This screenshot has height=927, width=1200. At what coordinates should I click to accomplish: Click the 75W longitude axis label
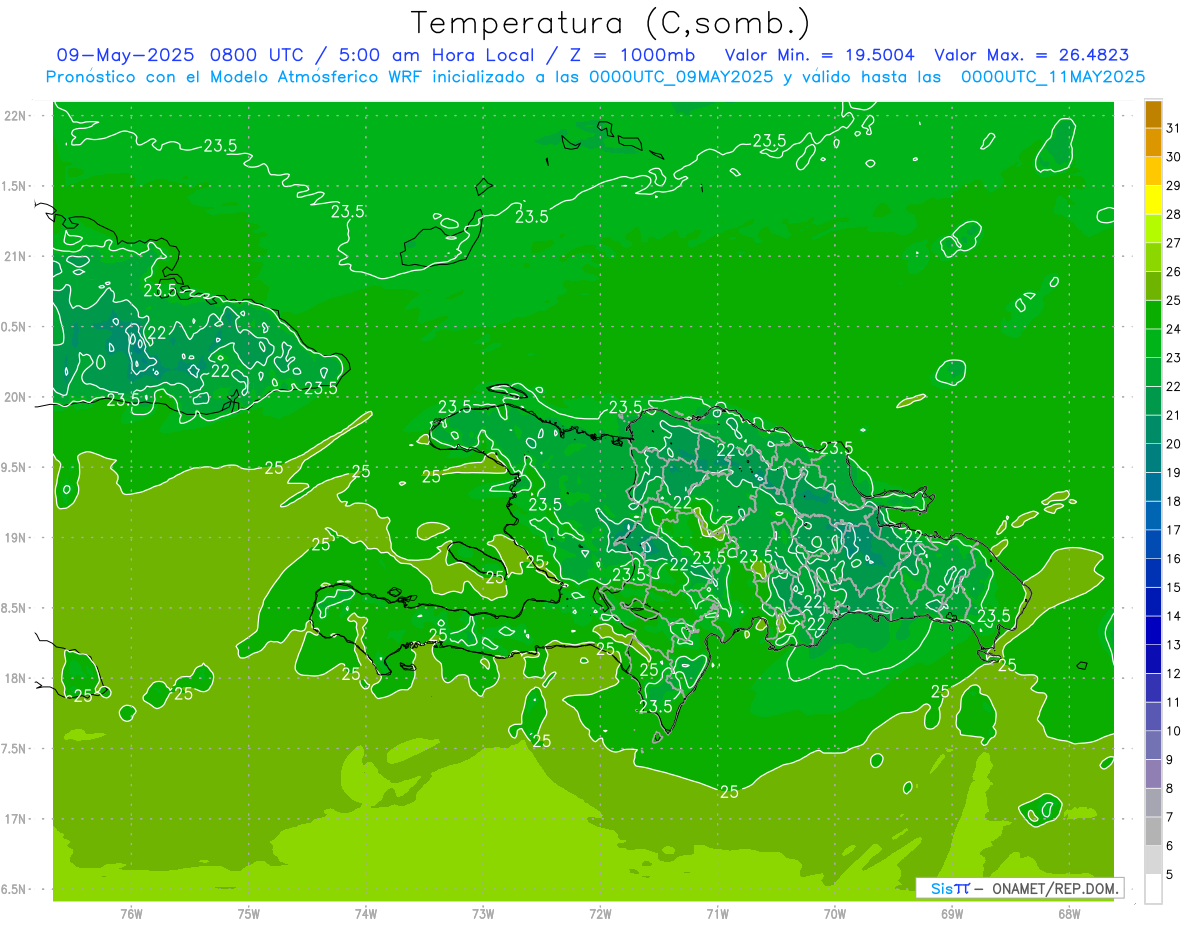click(248, 914)
